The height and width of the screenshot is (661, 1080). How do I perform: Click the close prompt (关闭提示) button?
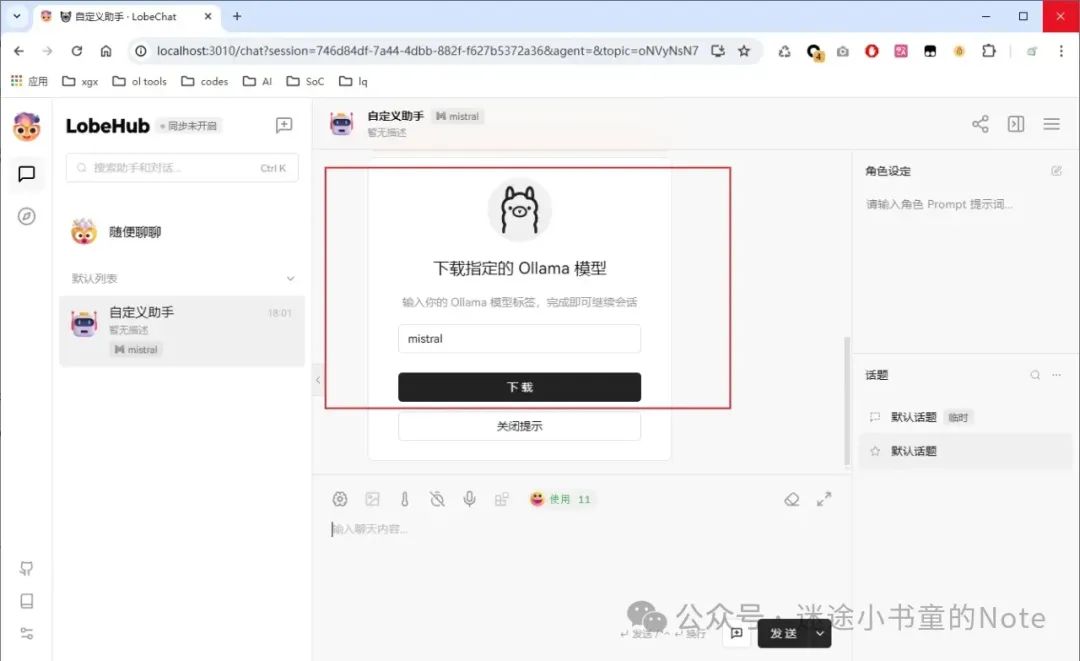(519, 426)
